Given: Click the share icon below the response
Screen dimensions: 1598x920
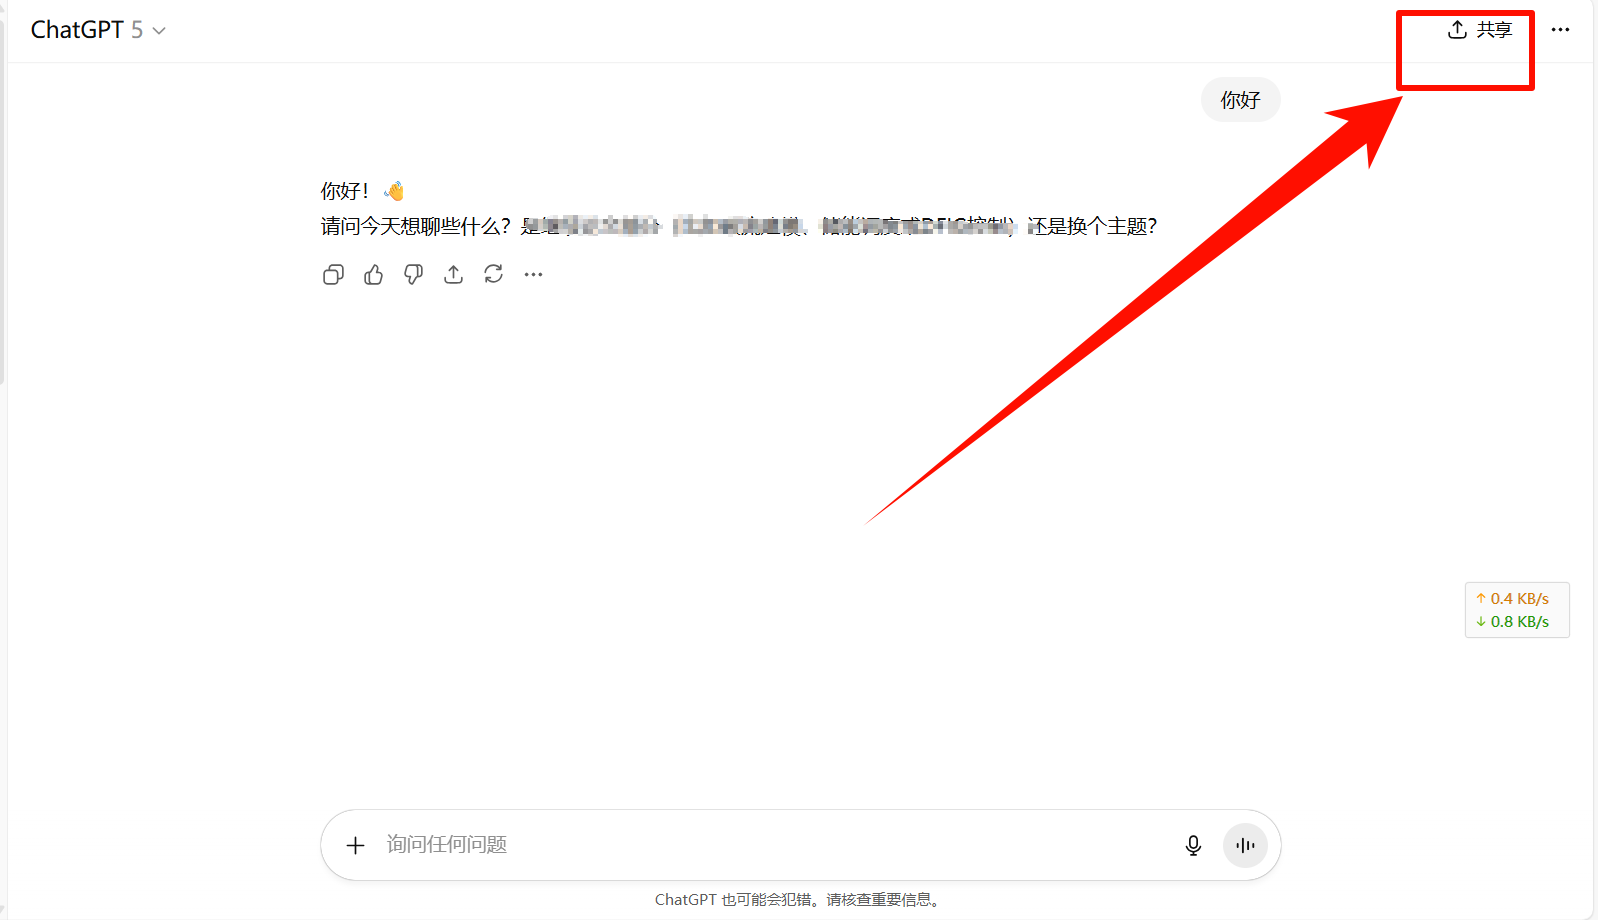Looking at the screenshot, I should coord(453,275).
